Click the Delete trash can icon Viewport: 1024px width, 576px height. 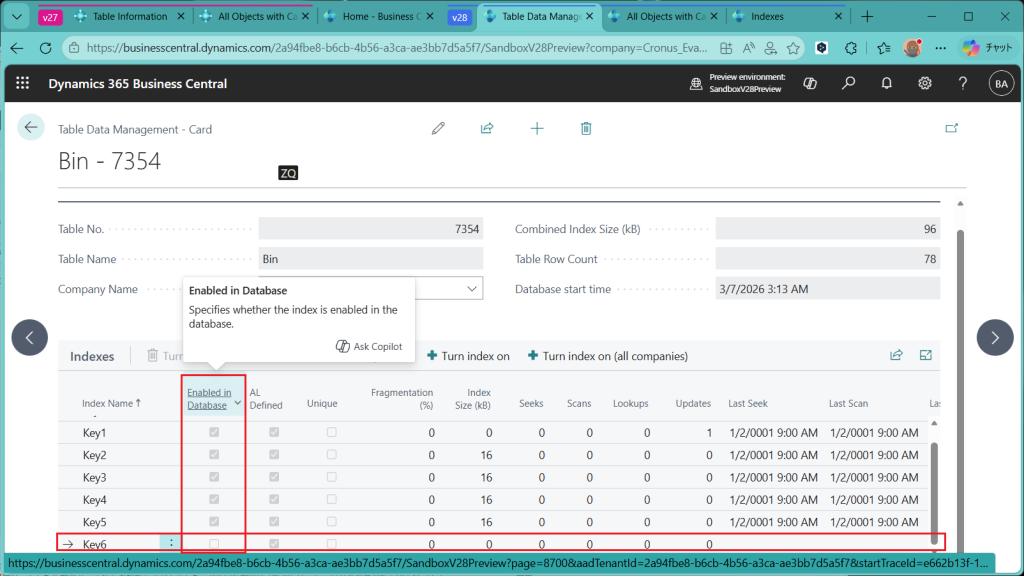[x=586, y=128]
